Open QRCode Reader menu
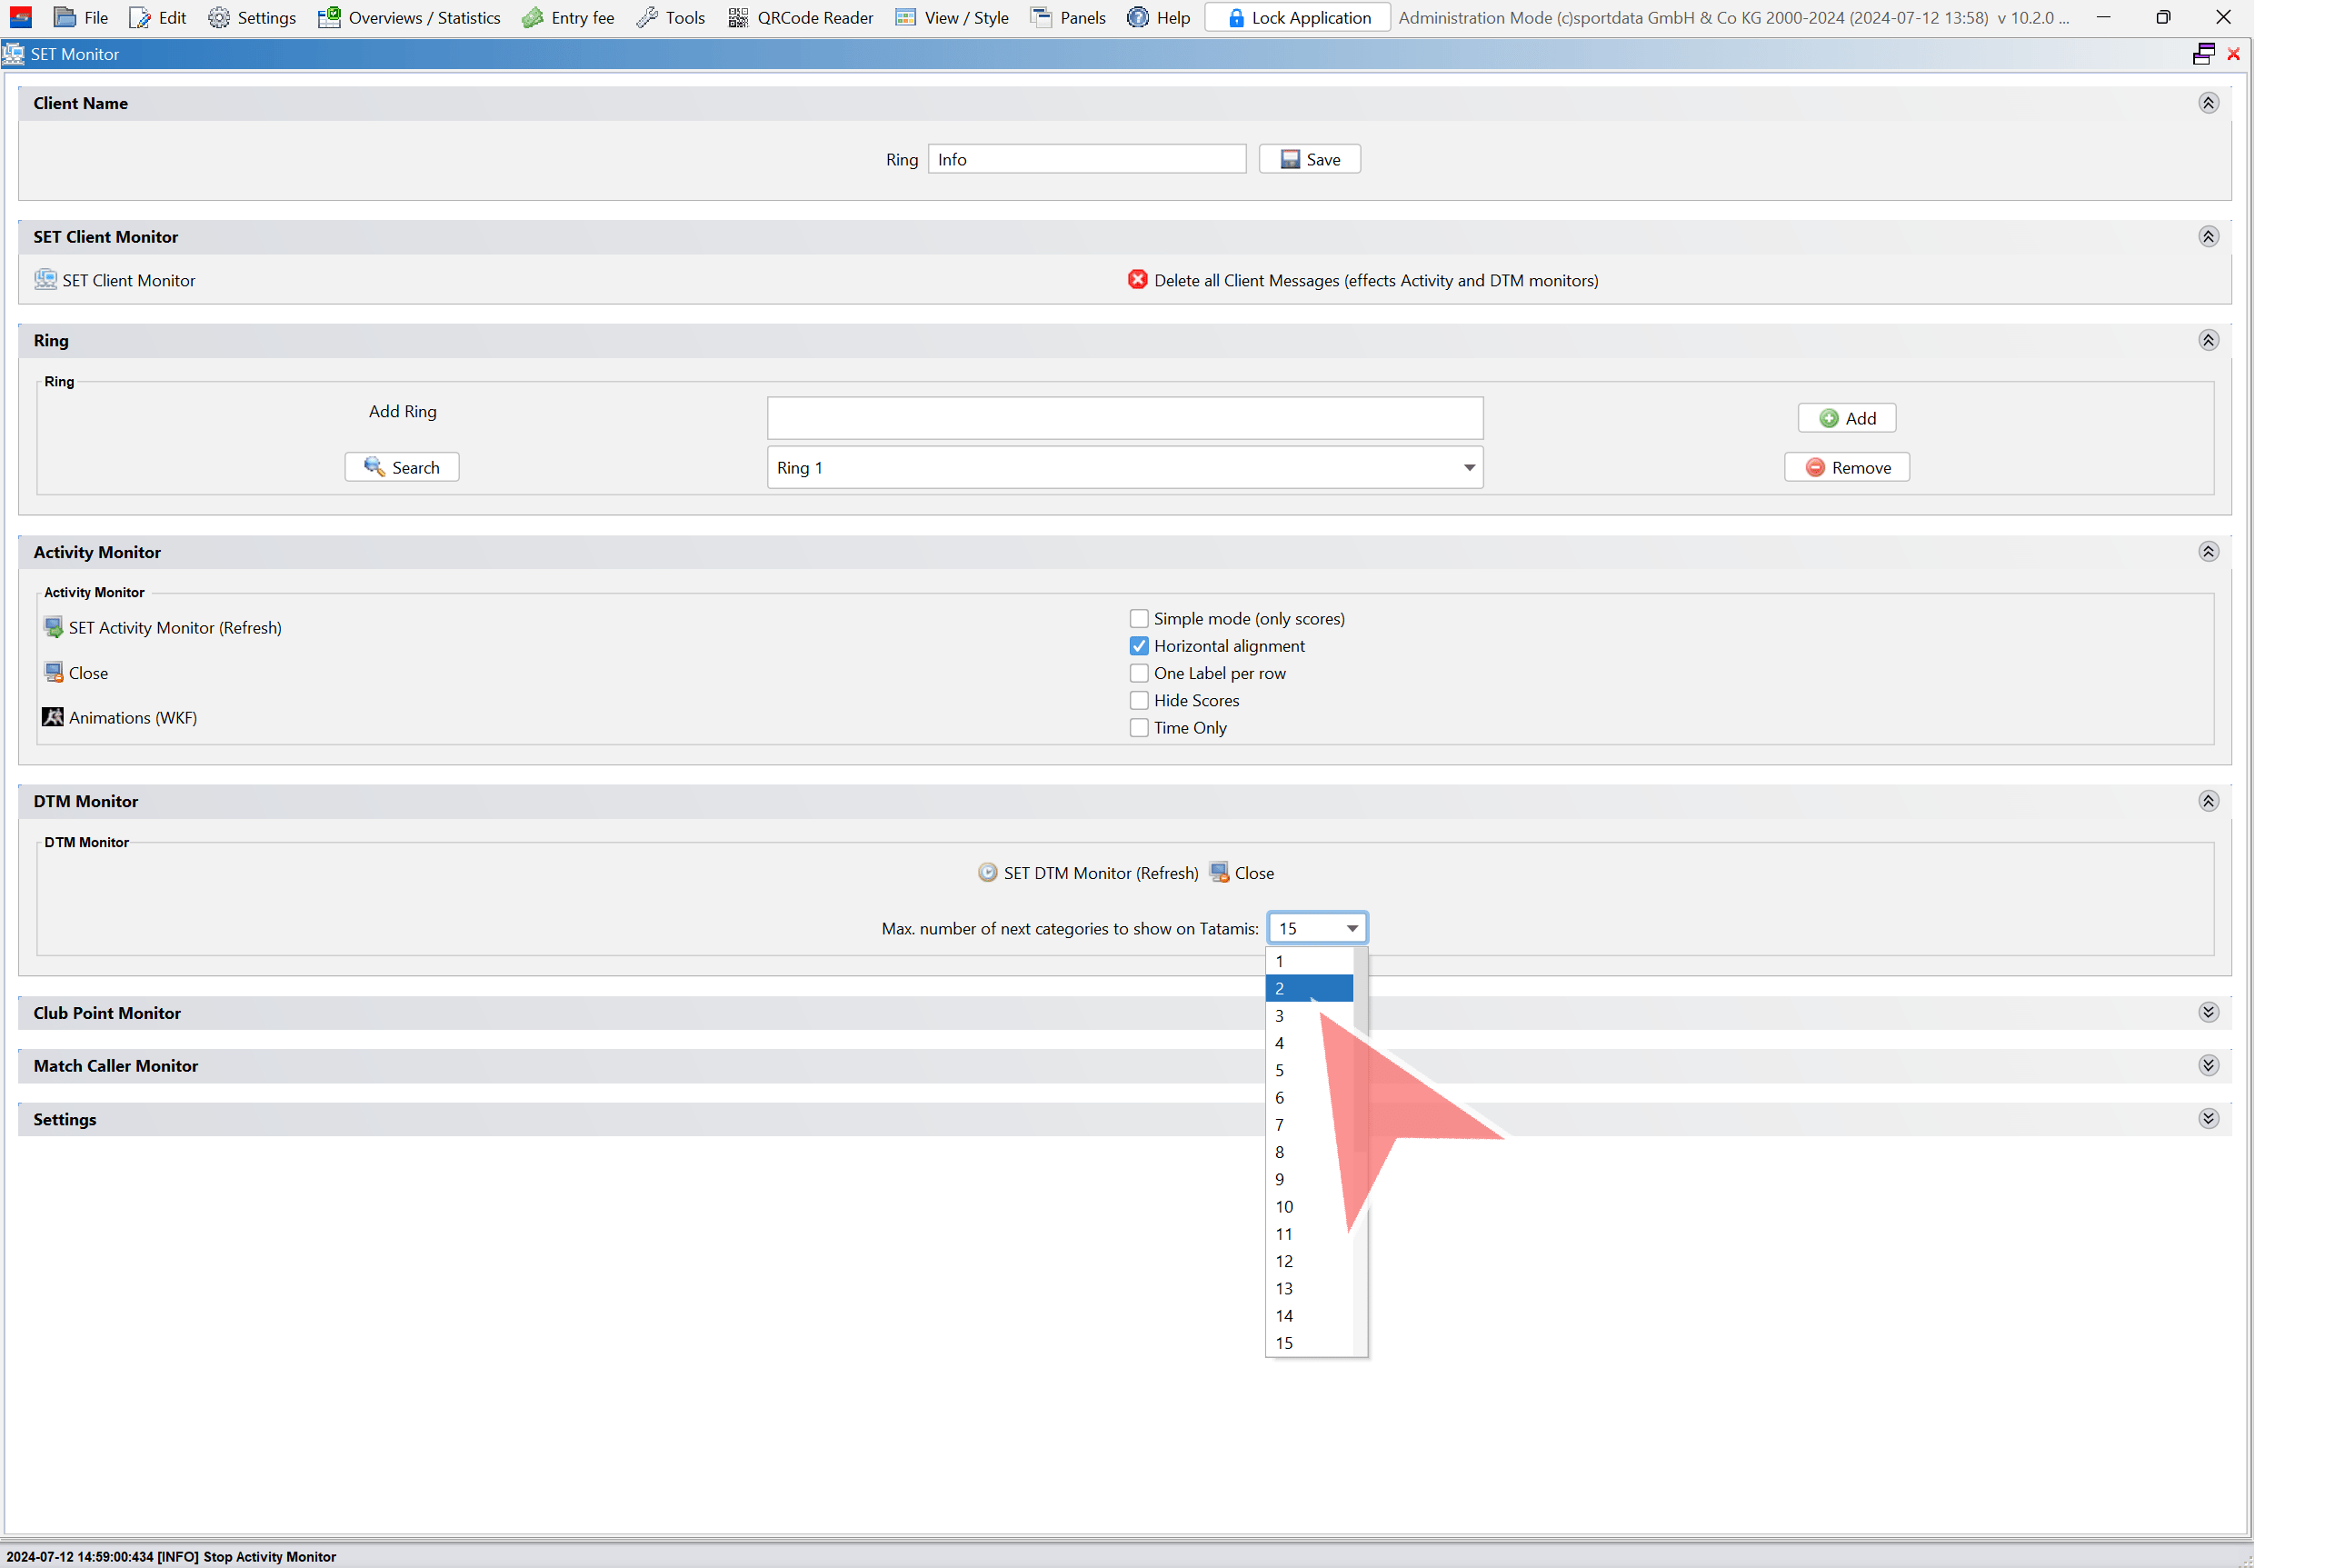The width and height of the screenshot is (2325, 1568). pyautogui.click(x=799, y=18)
